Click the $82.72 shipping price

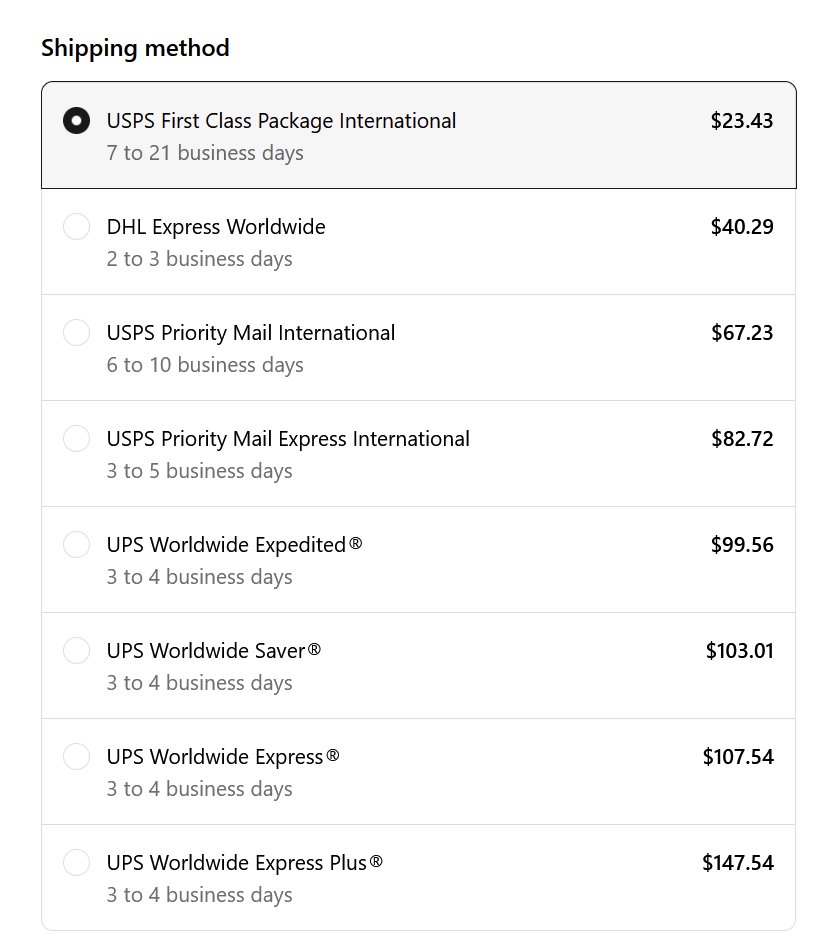tap(742, 438)
